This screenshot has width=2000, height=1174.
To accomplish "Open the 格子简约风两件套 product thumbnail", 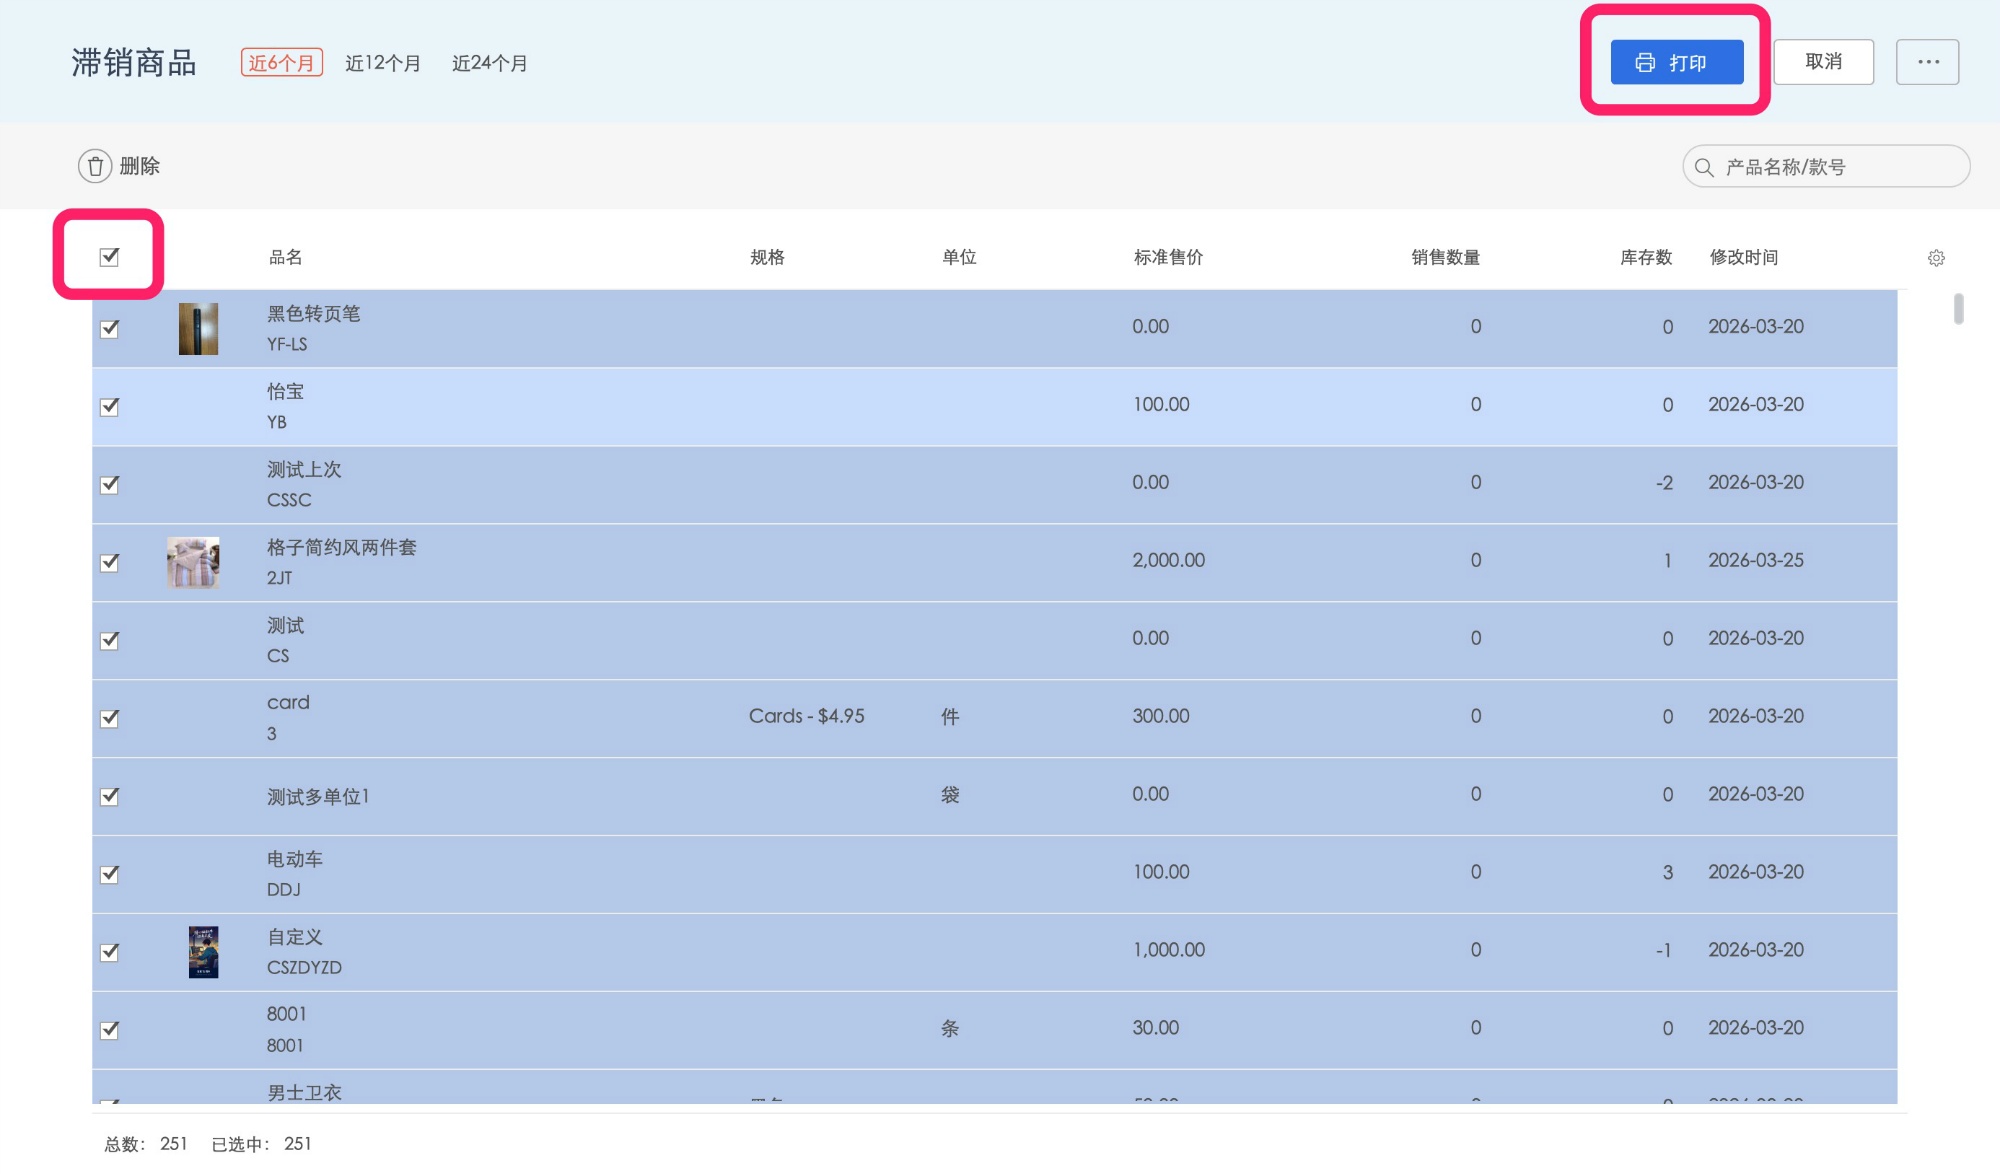I will pyautogui.click(x=193, y=562).
